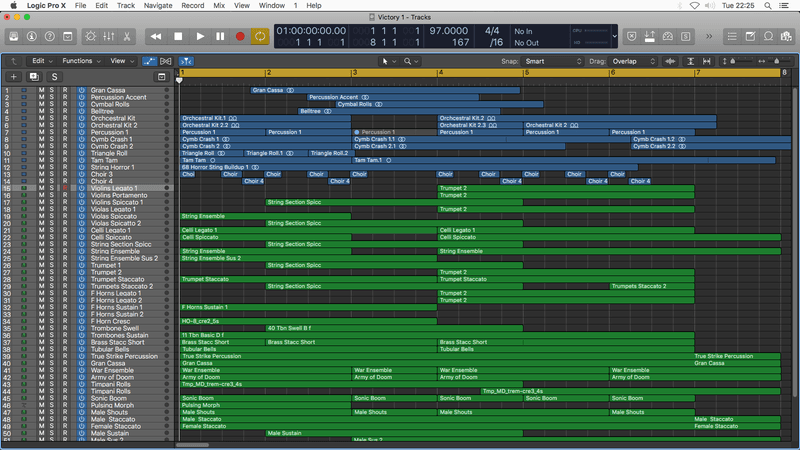Solo the Cymbal Rolls track

pos(52,104)
